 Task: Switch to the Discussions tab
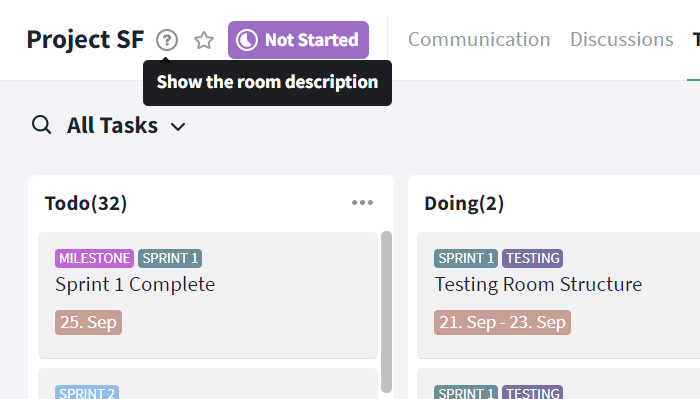coord(621,39)
